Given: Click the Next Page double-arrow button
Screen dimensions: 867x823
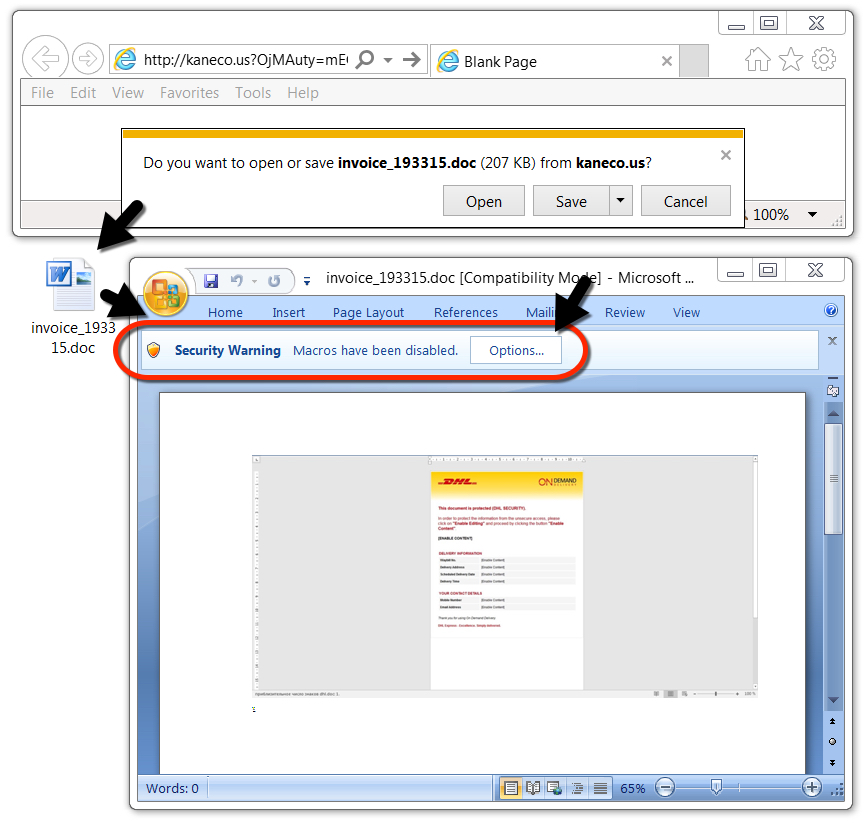Looking at the screenshot, I should click(x=833, y=763).
